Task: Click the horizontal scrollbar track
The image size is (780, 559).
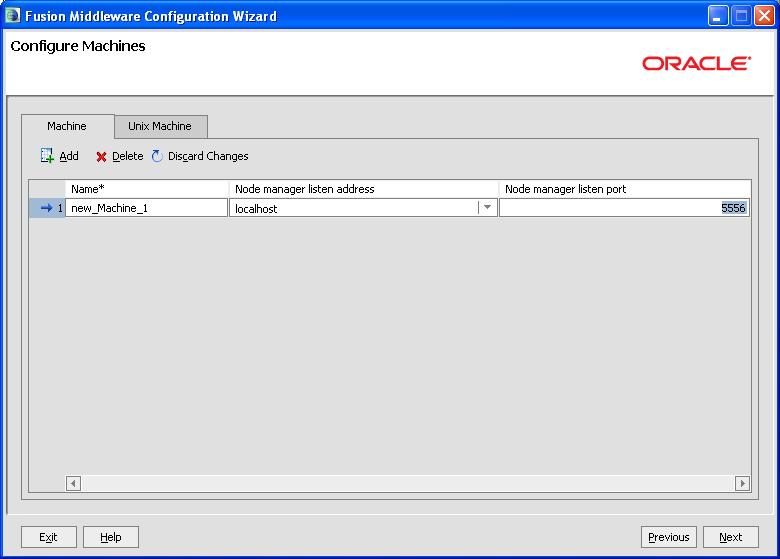Action: (408, 483)
